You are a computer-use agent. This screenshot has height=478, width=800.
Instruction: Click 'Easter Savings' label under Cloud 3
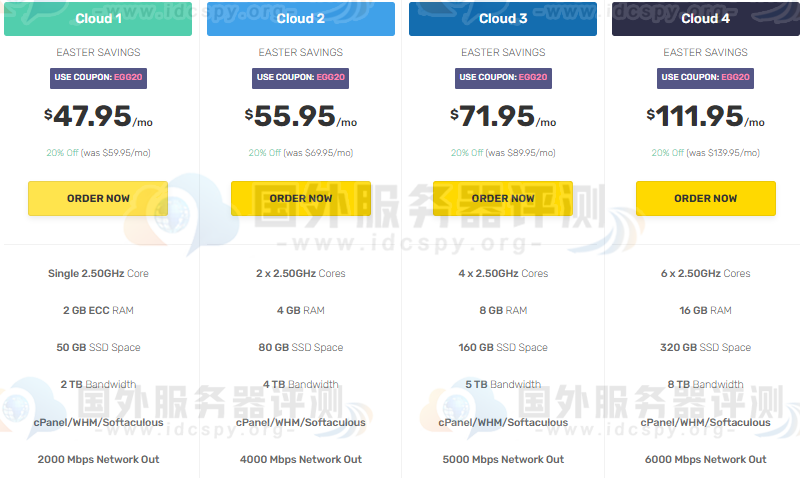[x=503, y=52]
